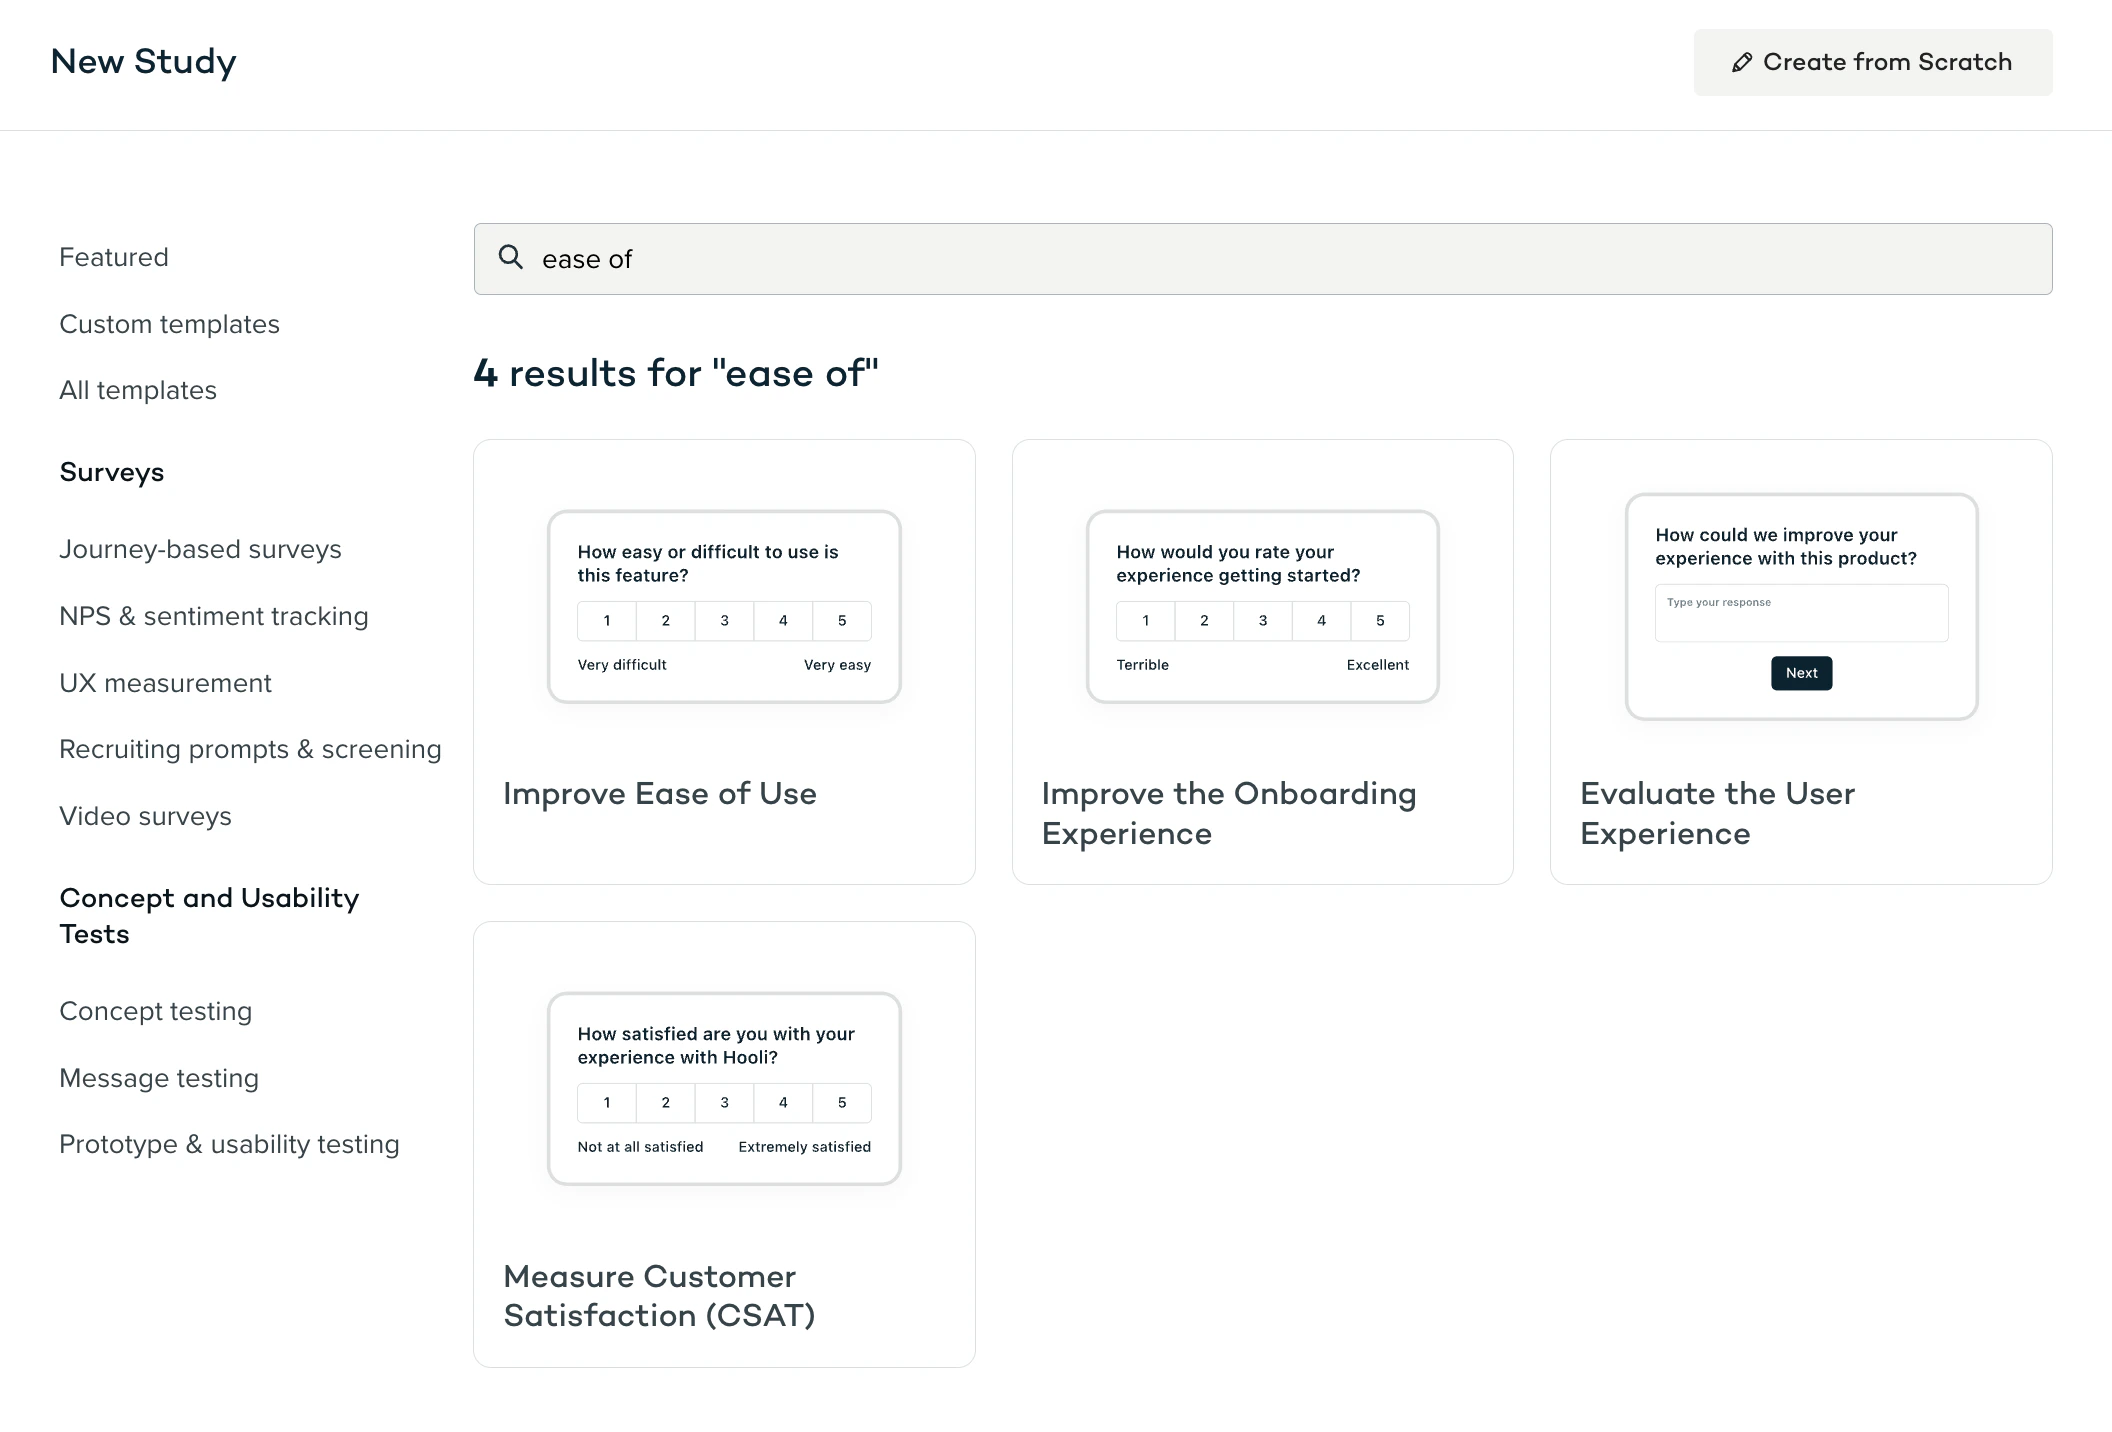Image resolution: width=2112 pixels, height=1432 pixels.
Task: Go to UX measurement templates
Action: tap(165, 683)
